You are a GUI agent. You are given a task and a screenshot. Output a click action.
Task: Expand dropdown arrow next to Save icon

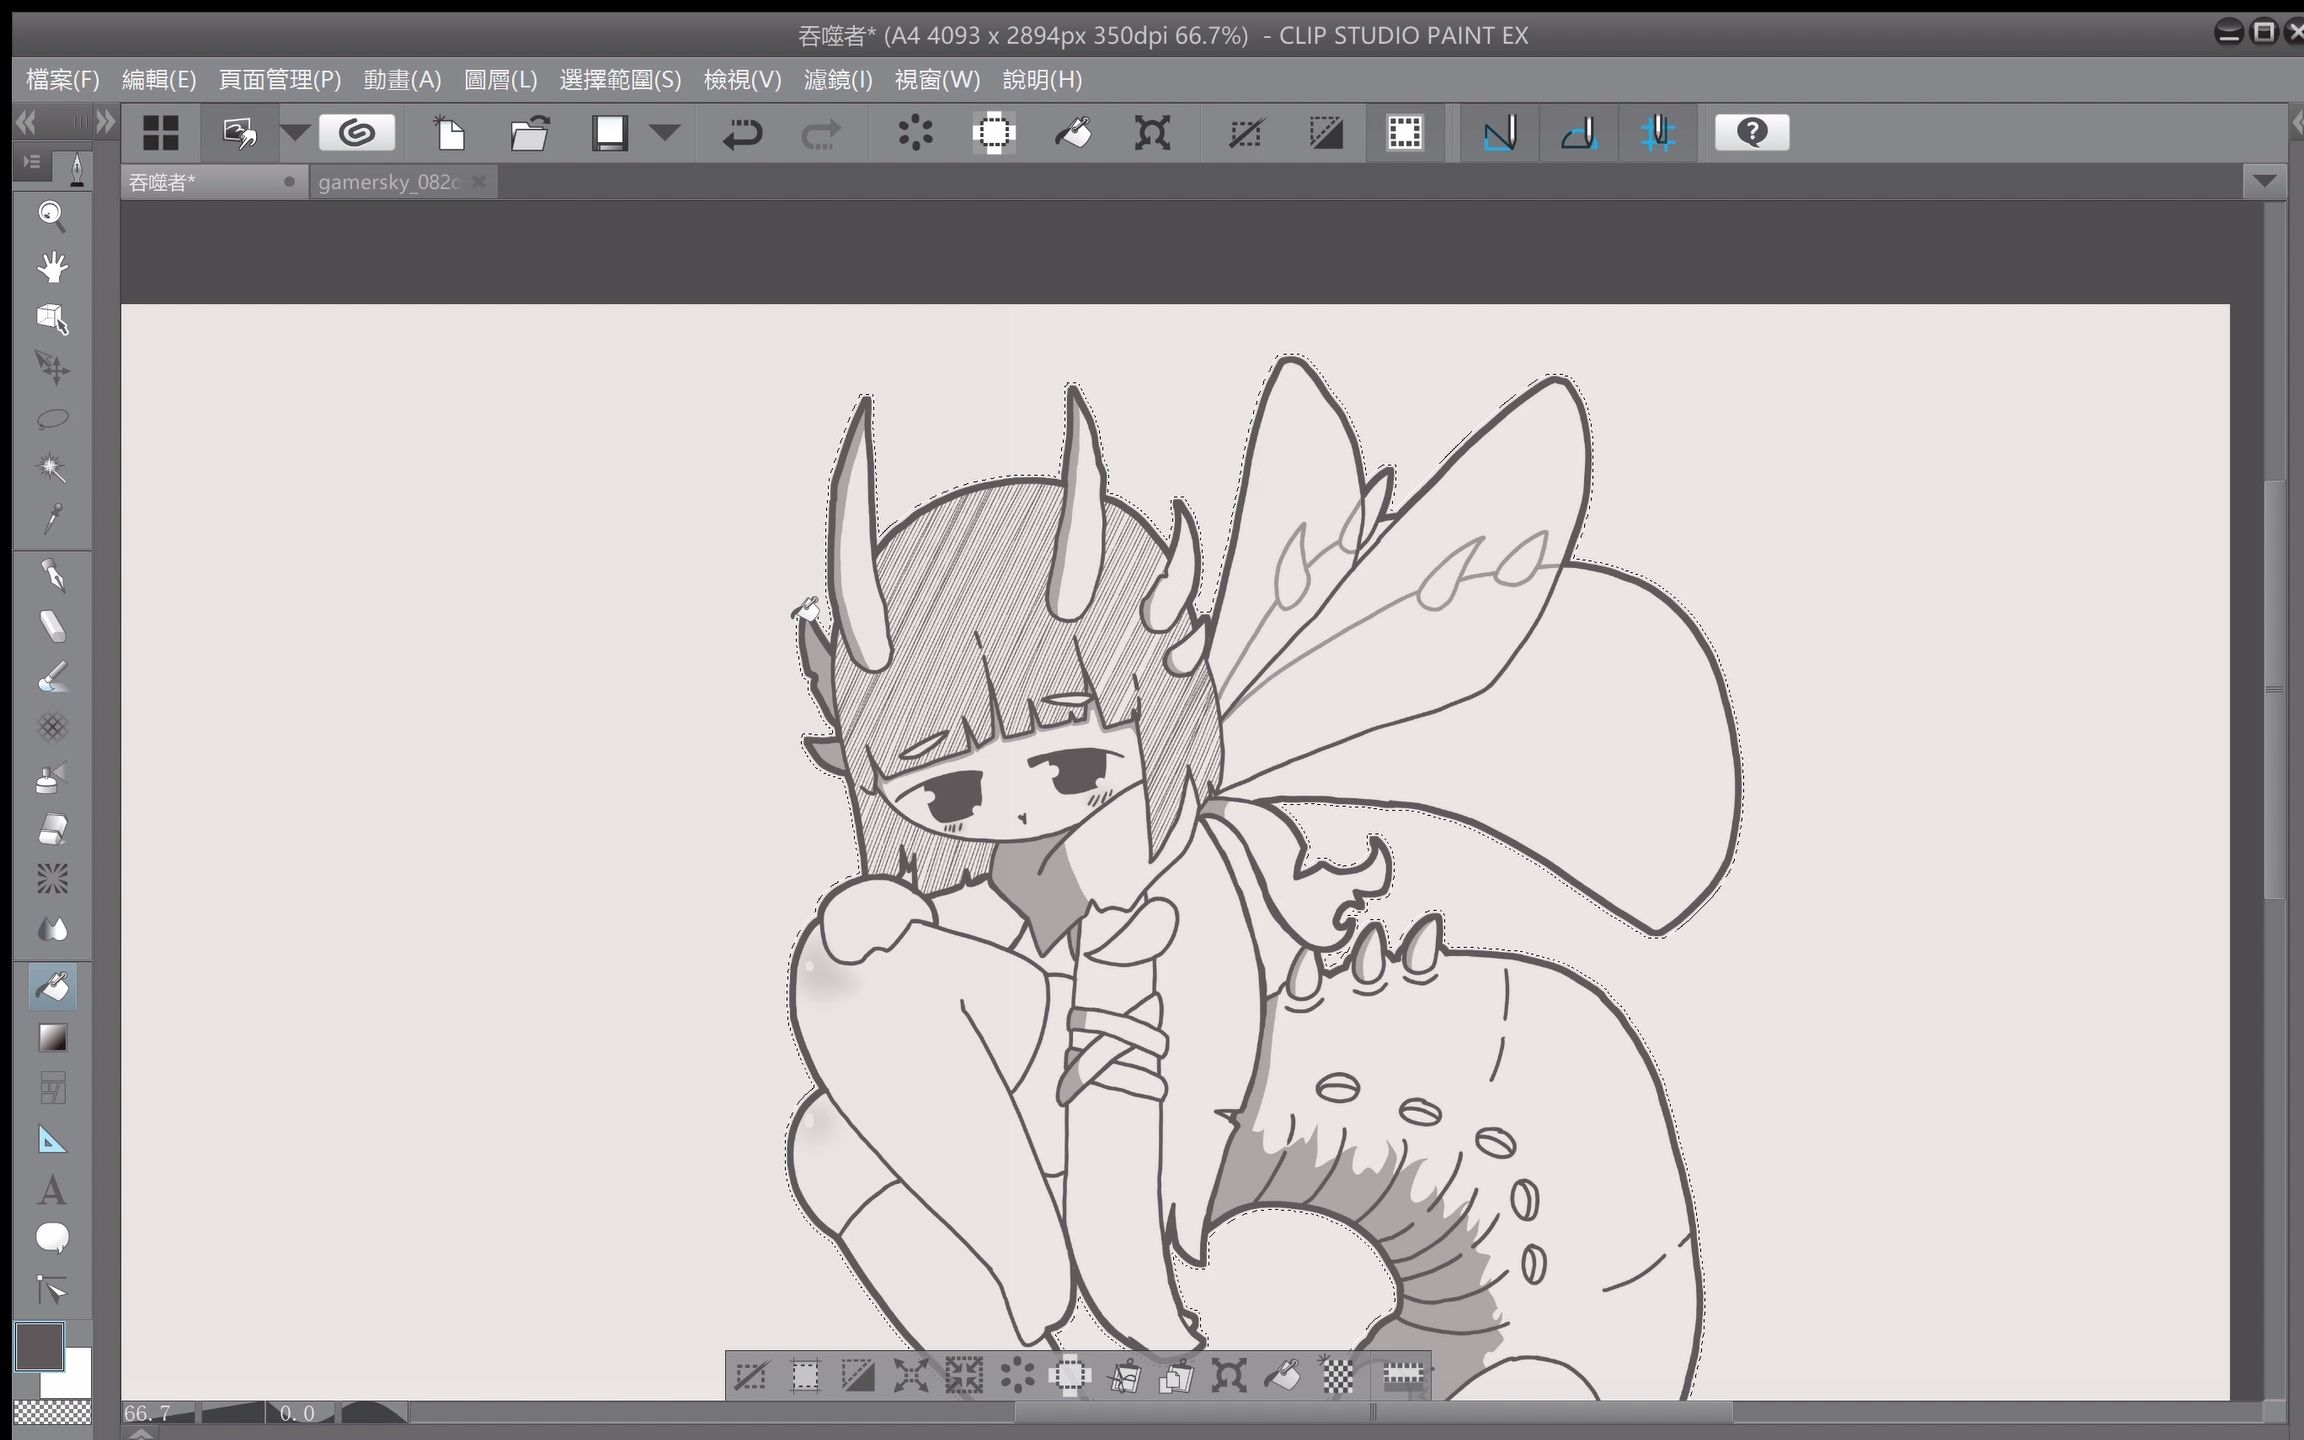click(665, 132)
